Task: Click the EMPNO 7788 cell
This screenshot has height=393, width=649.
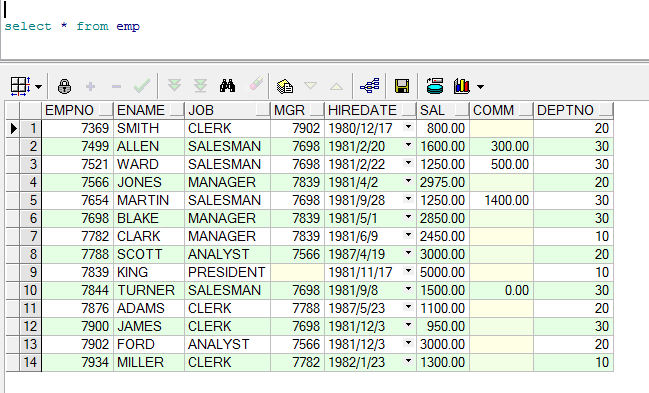Action: click(x=77, y=254)
